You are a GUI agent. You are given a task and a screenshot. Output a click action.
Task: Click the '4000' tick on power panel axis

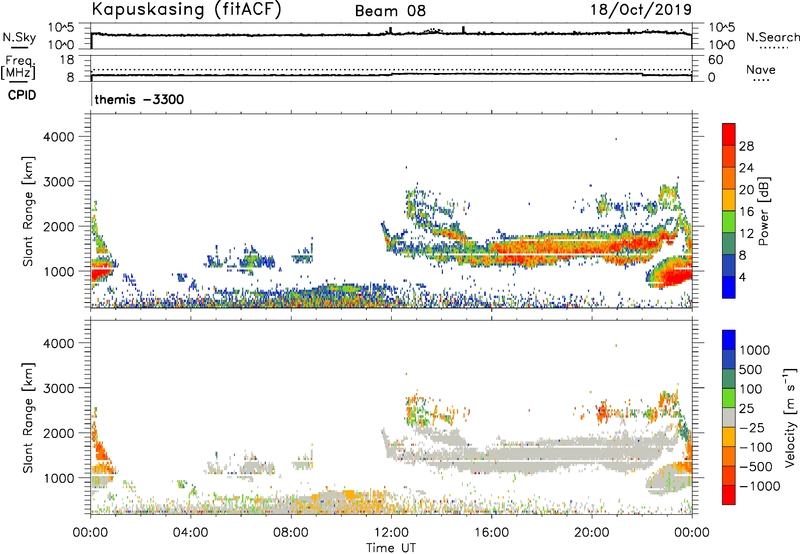[59, 137]
